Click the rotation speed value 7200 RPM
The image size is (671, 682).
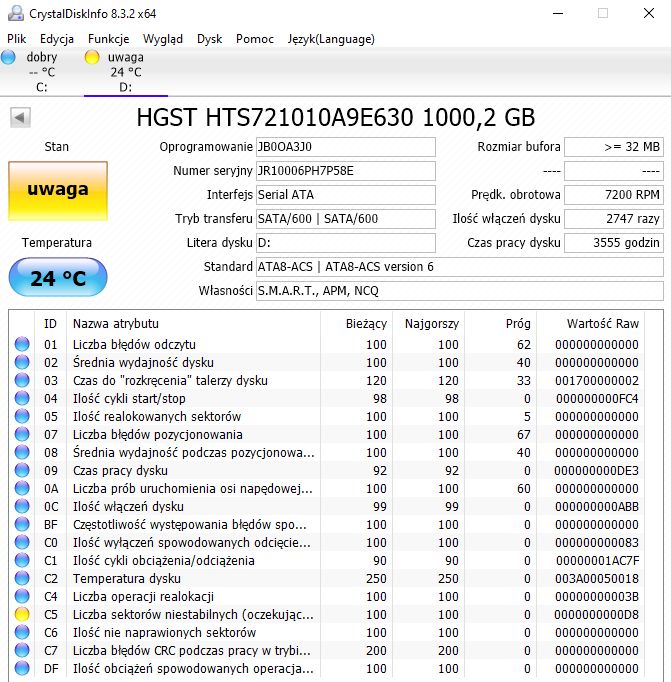(614, 194)
